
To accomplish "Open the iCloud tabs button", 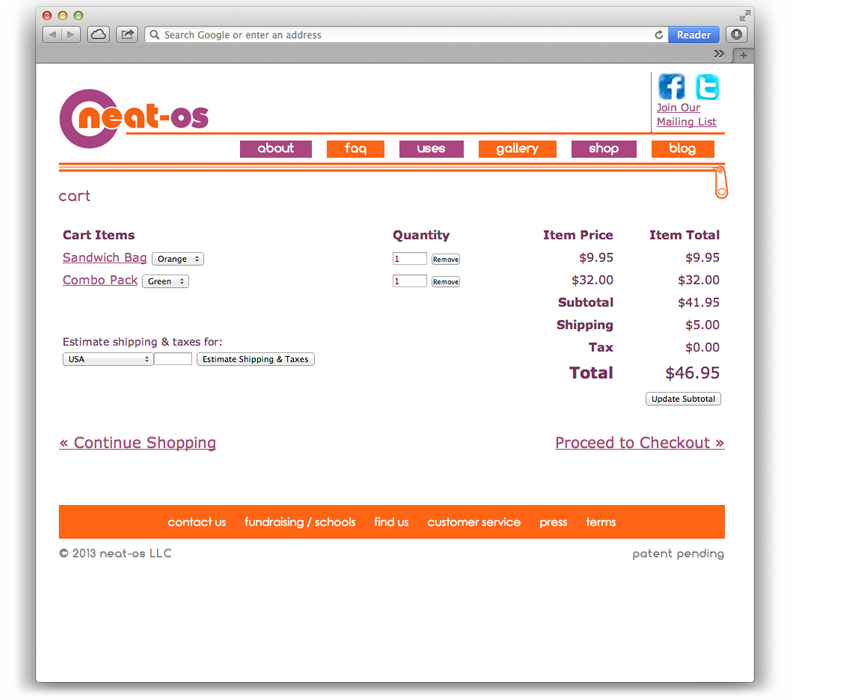I will point(98,35).
